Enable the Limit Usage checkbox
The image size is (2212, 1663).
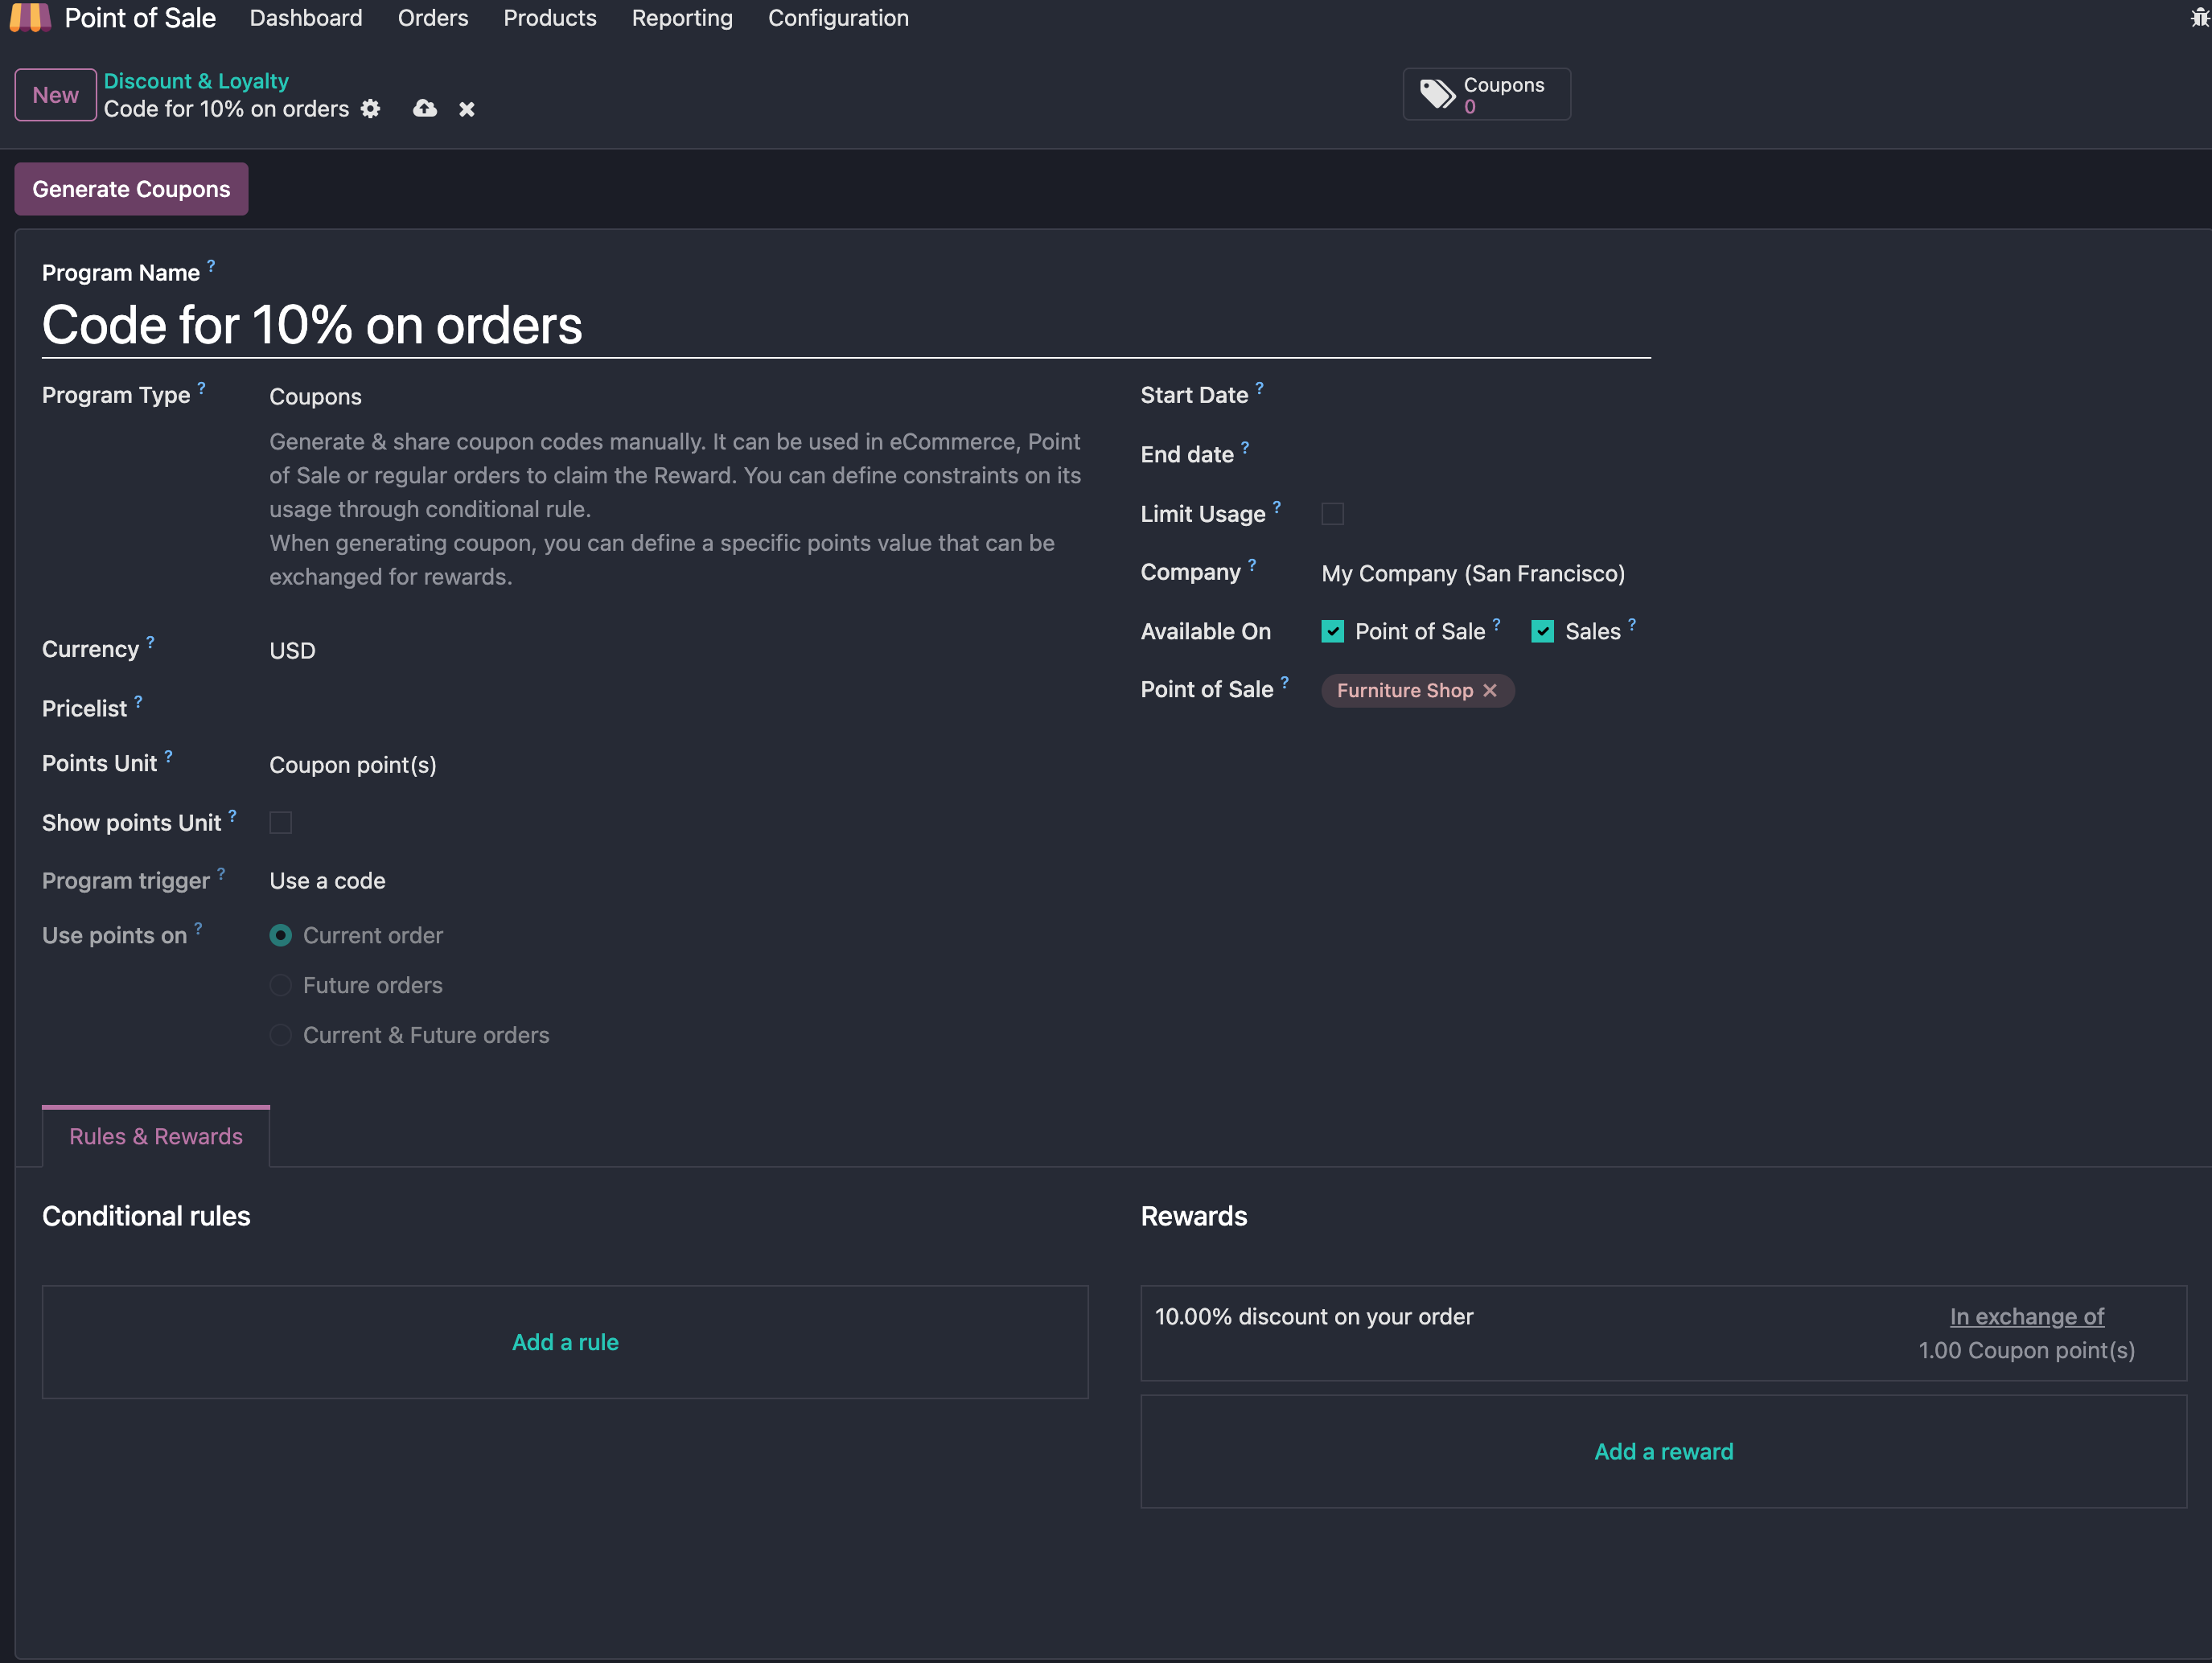click(x=1332, y=514)
